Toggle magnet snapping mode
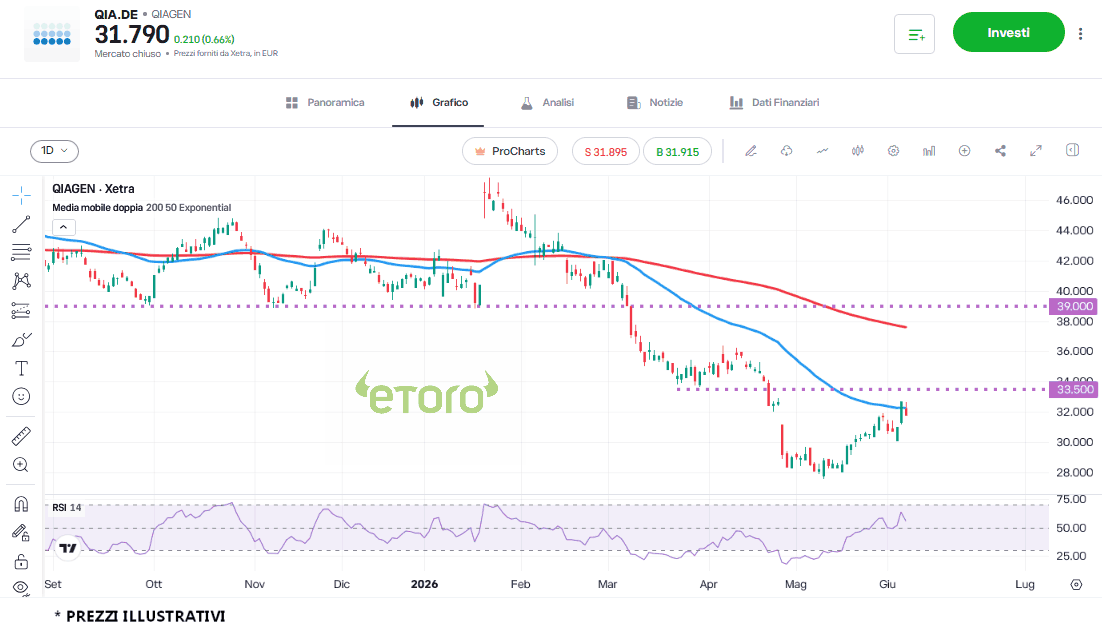Viewport: 1102px width, 626px height. [21, 504]
